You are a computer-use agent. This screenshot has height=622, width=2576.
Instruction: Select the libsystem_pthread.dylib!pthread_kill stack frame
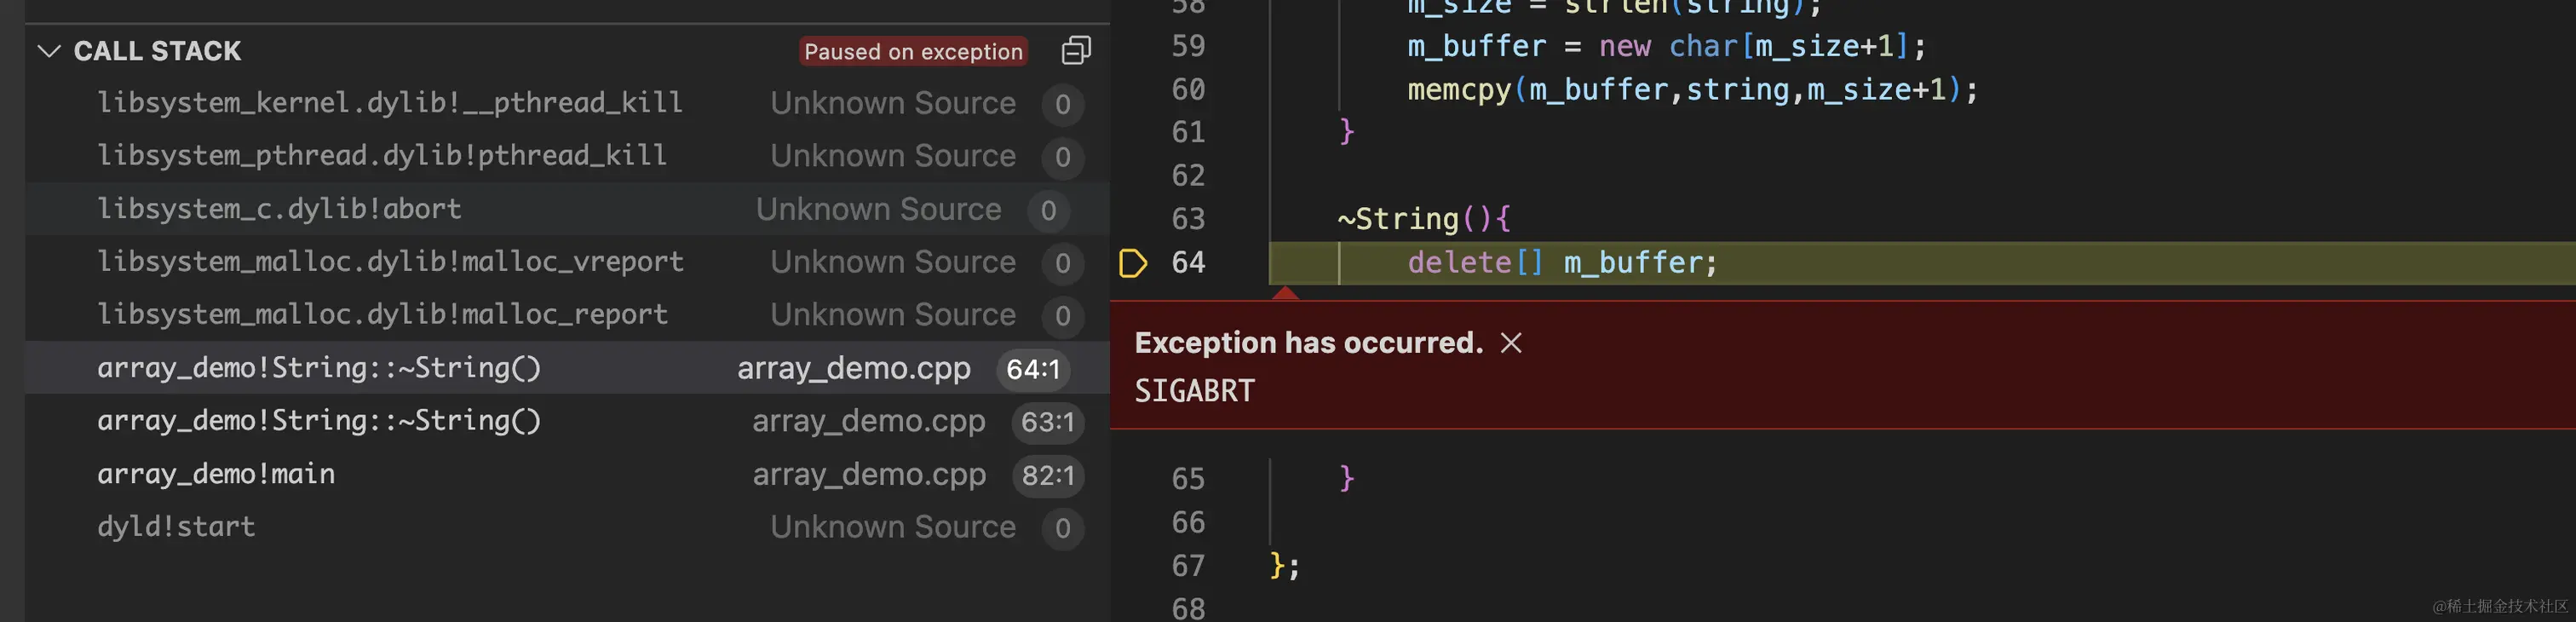[x=381, y=156]
